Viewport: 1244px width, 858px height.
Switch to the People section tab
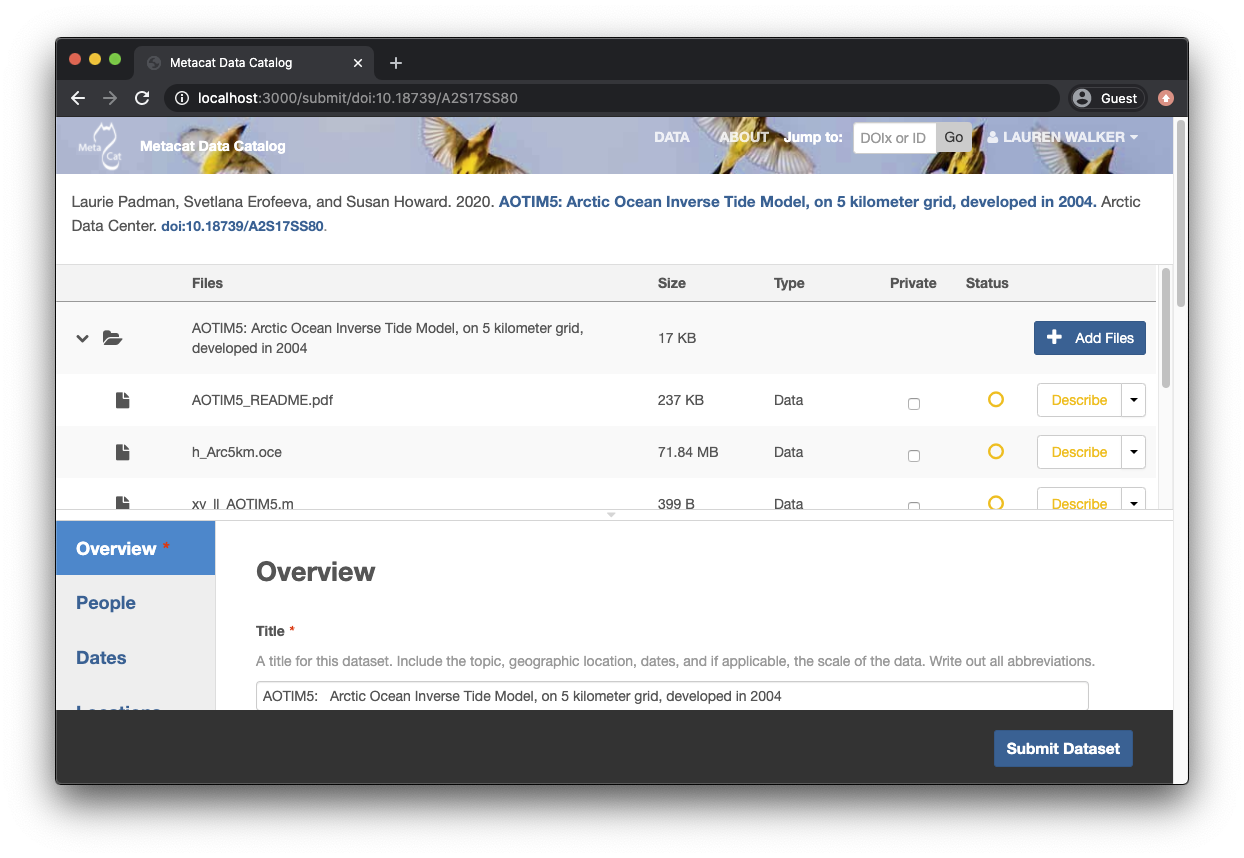[x=106, y=603]
